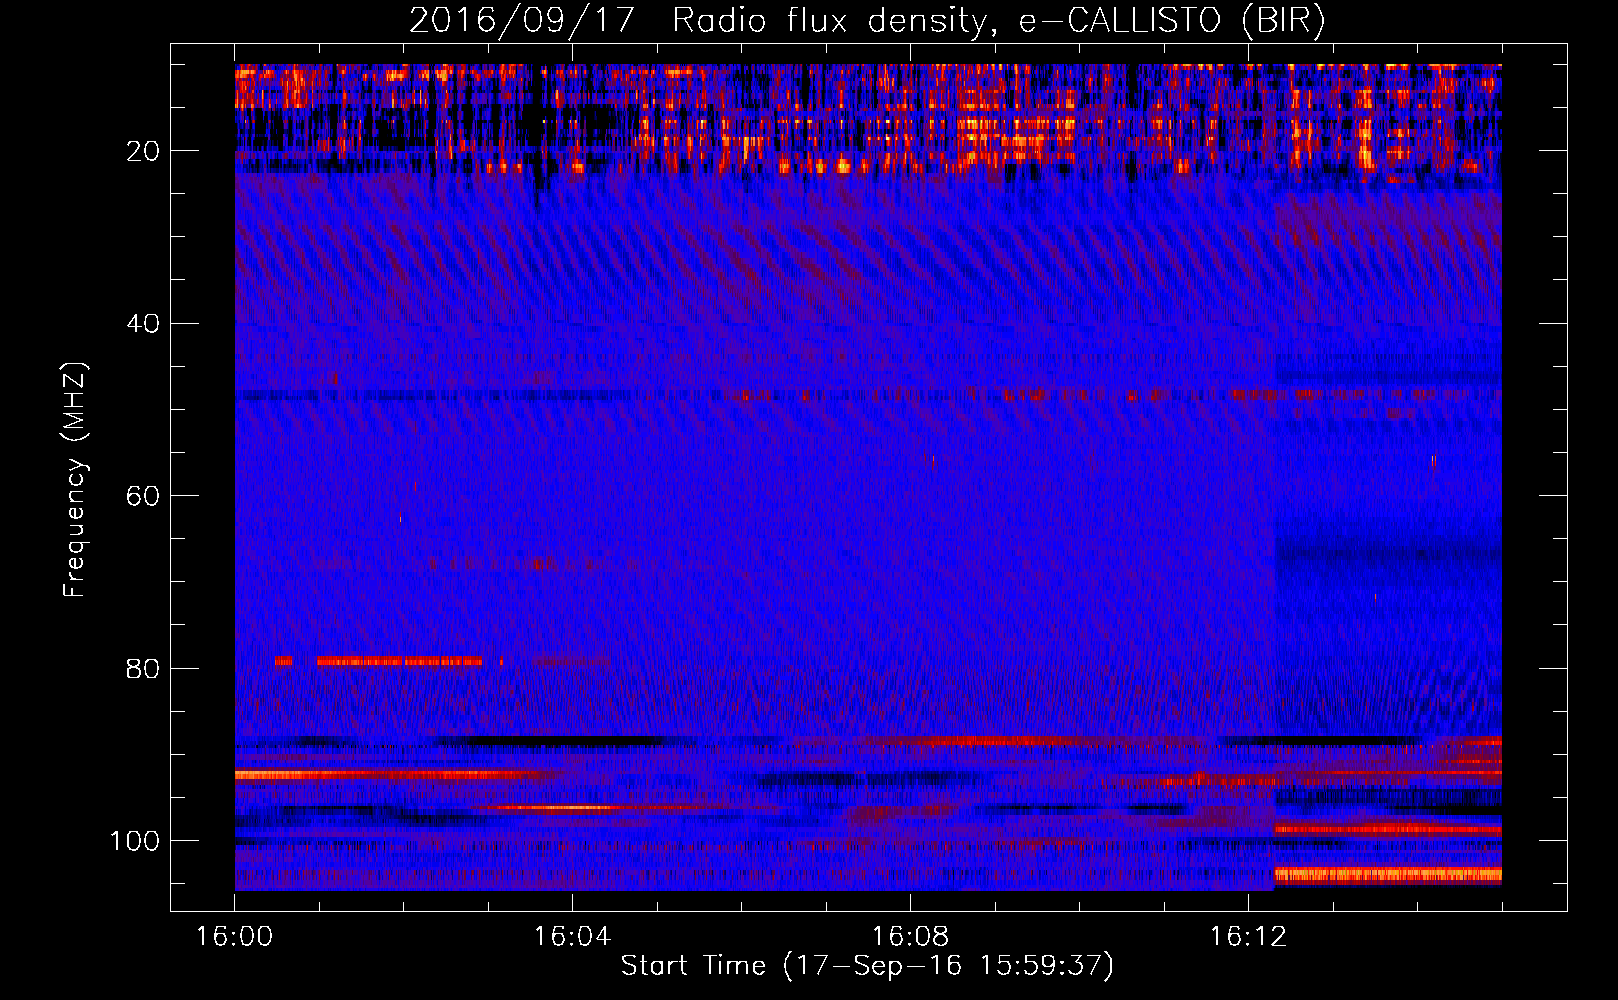The width and height of the screenshot is (1618, 1000).
Task: Click the 40 MHz frequency label
Action: click(143, 324)
